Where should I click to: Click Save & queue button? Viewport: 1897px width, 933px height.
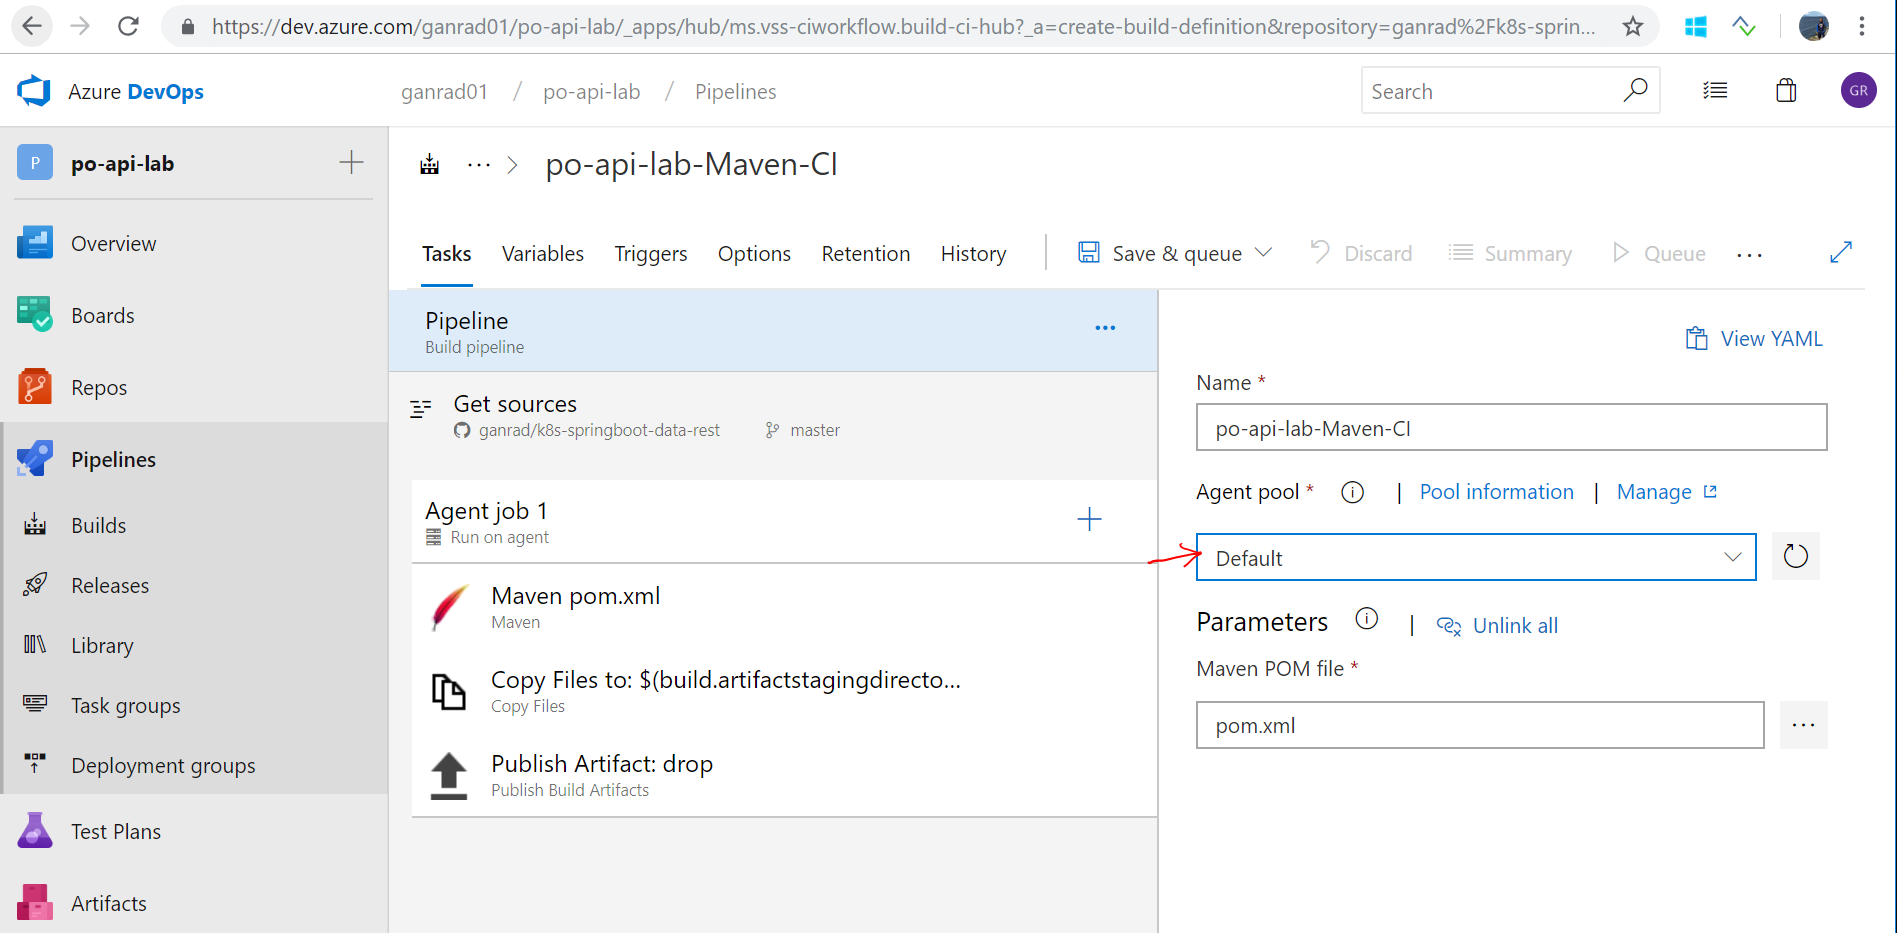pos(1160,253)
